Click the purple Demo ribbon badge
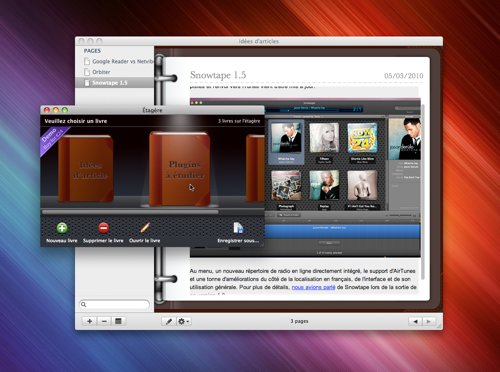The height and width of the screenshot is (372, 500). click(53, 140)
